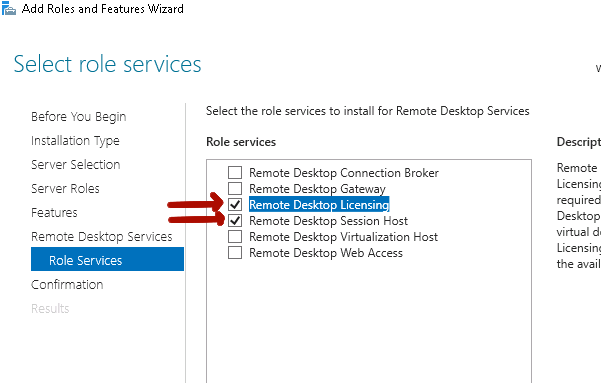
Task: Select Remote Desktop Services step
Action: tap(102, 237)
